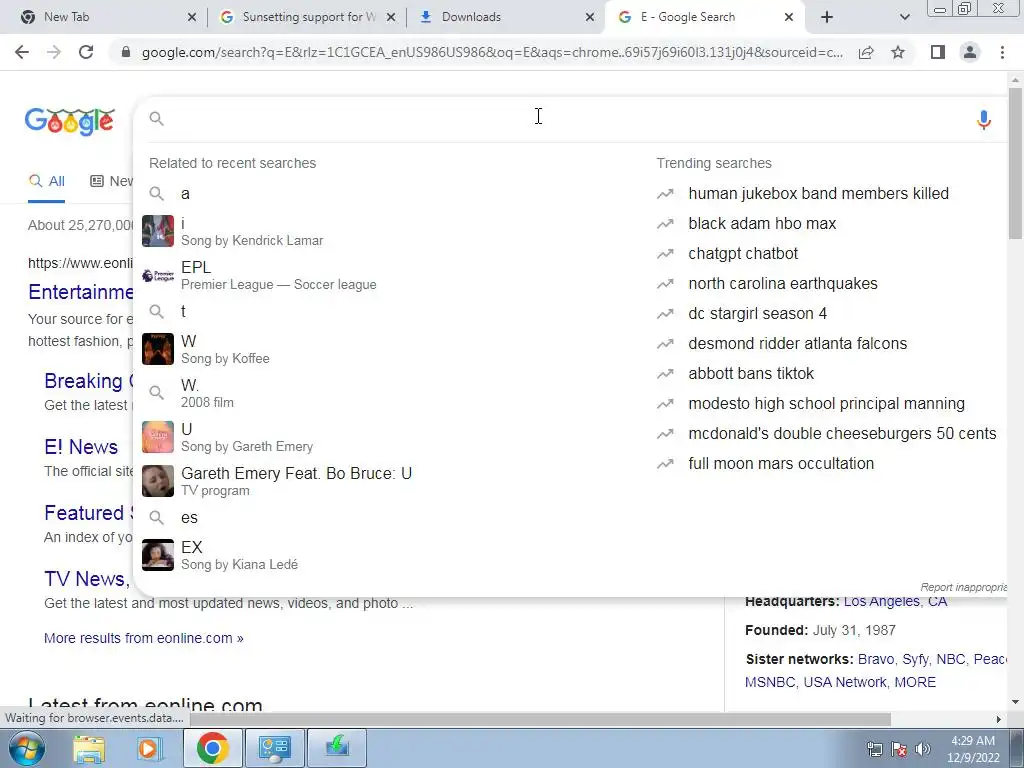Click the address bar URL
This screenshot has width=1024, height=768.
click(492, 52)
